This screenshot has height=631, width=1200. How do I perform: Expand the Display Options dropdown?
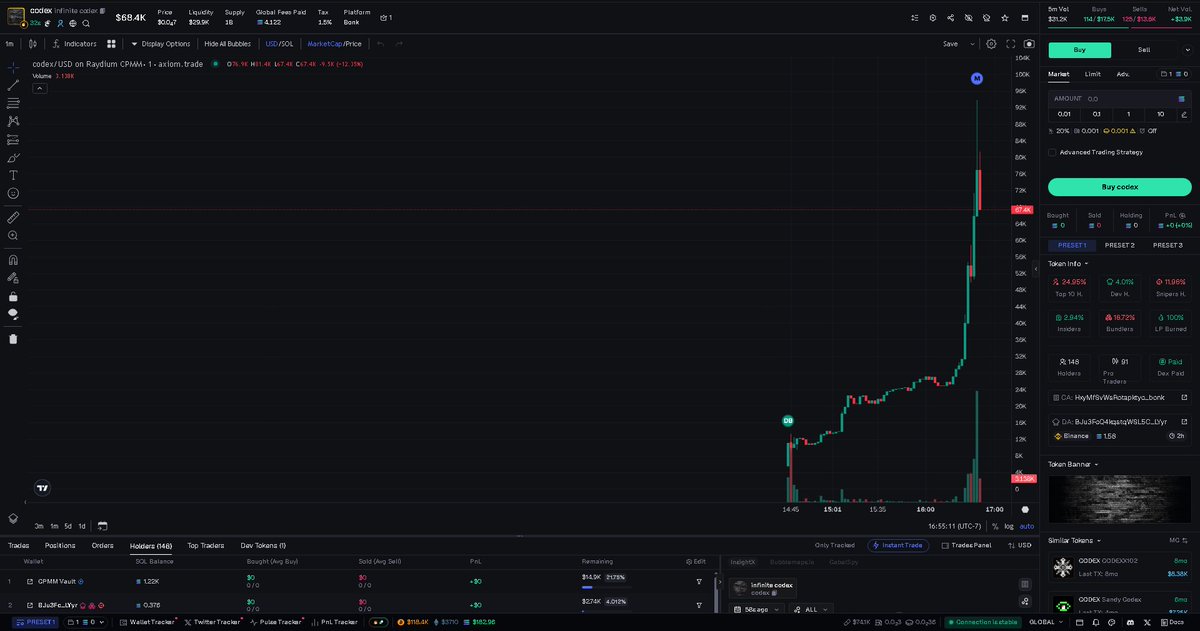[160, 44]
